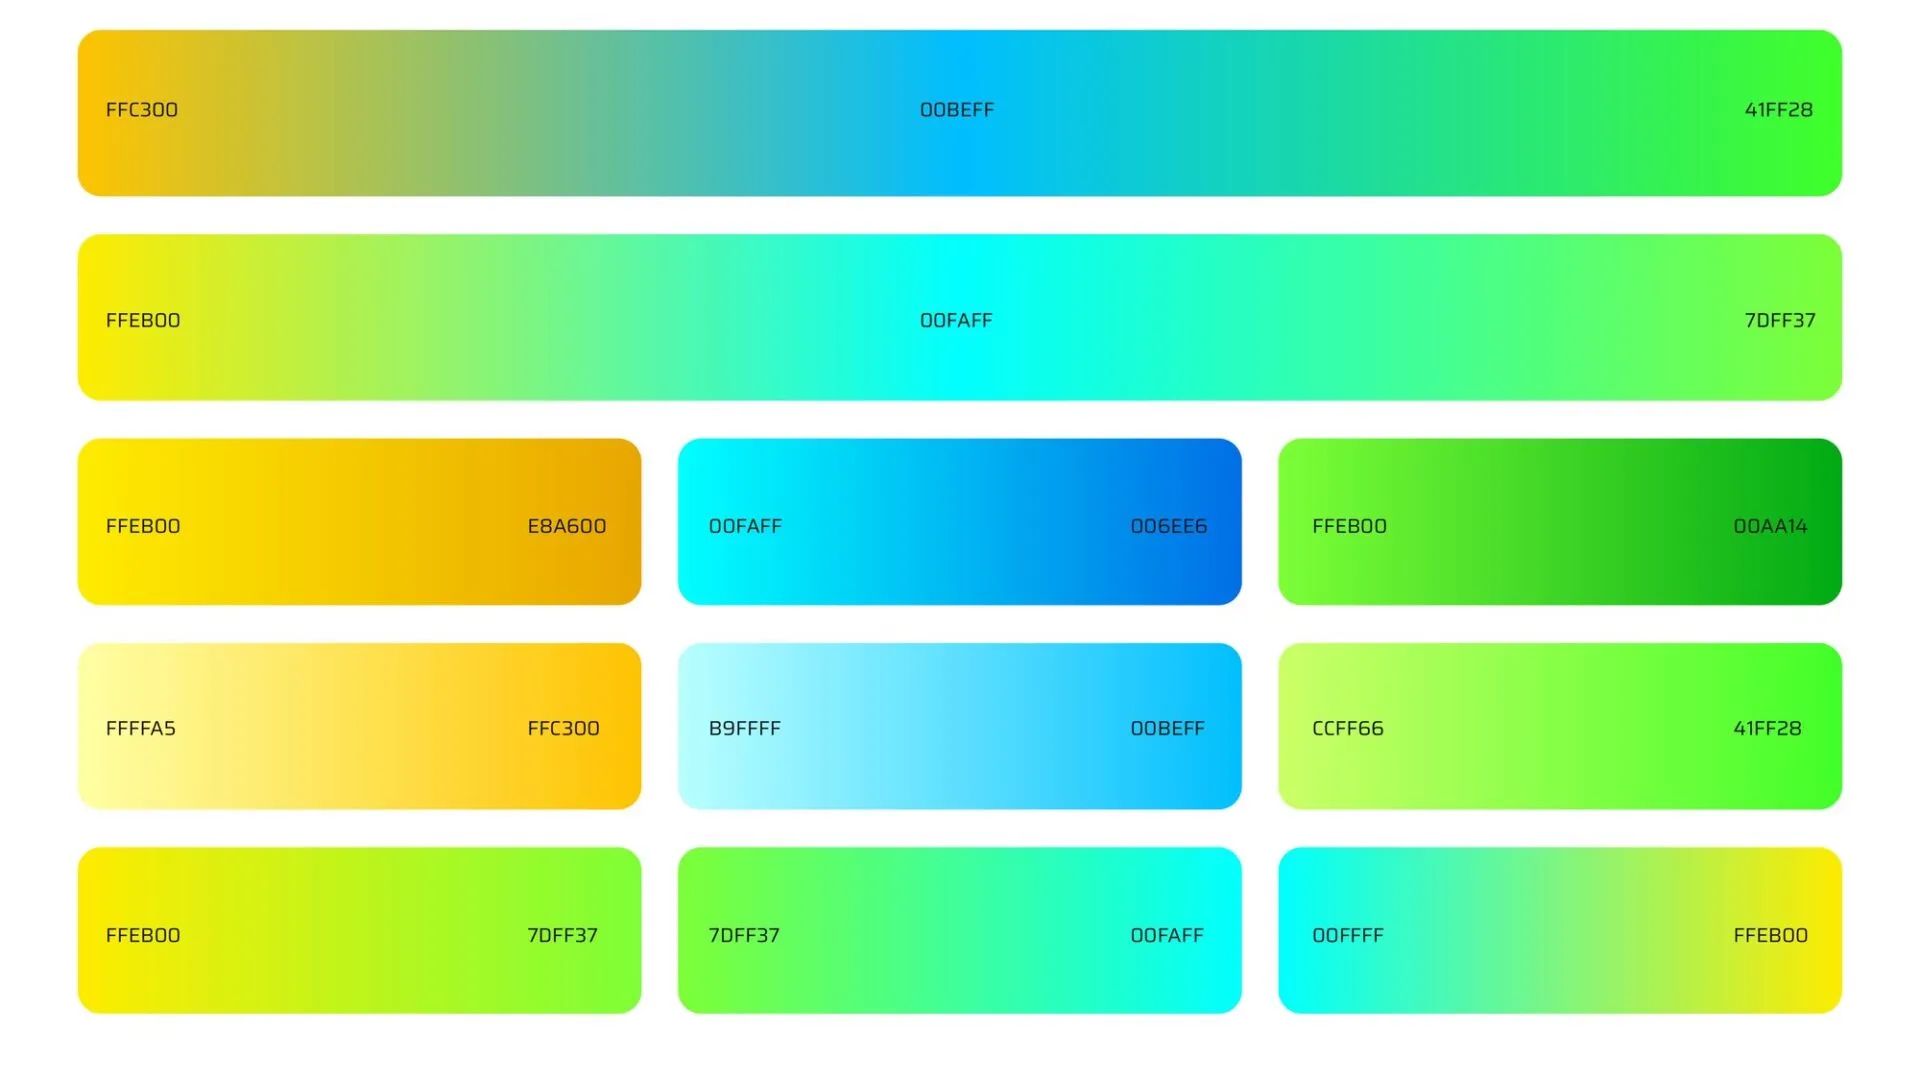Click 00FAFF label centered in the wide bar
The image size is (1920, 1080).
coord(956,321)
